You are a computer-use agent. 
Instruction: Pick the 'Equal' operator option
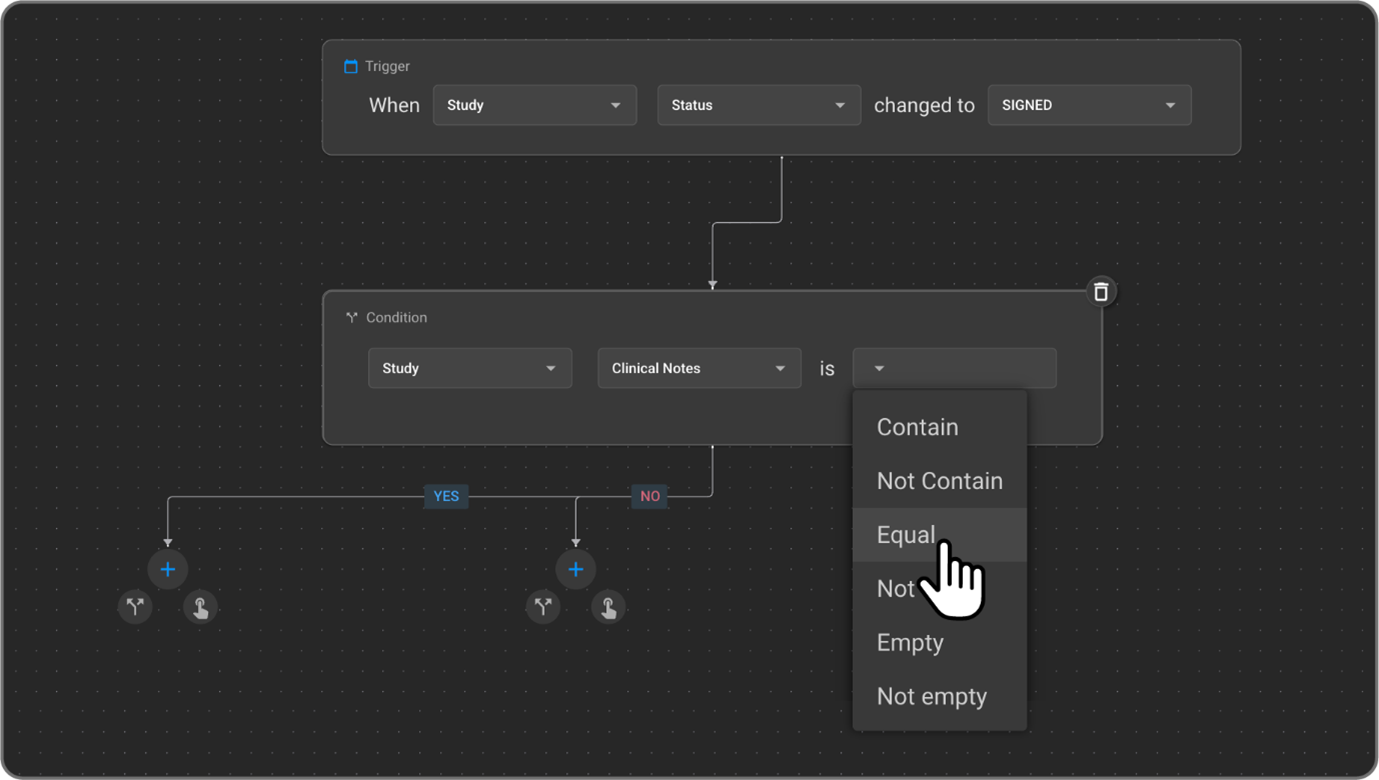905,535
